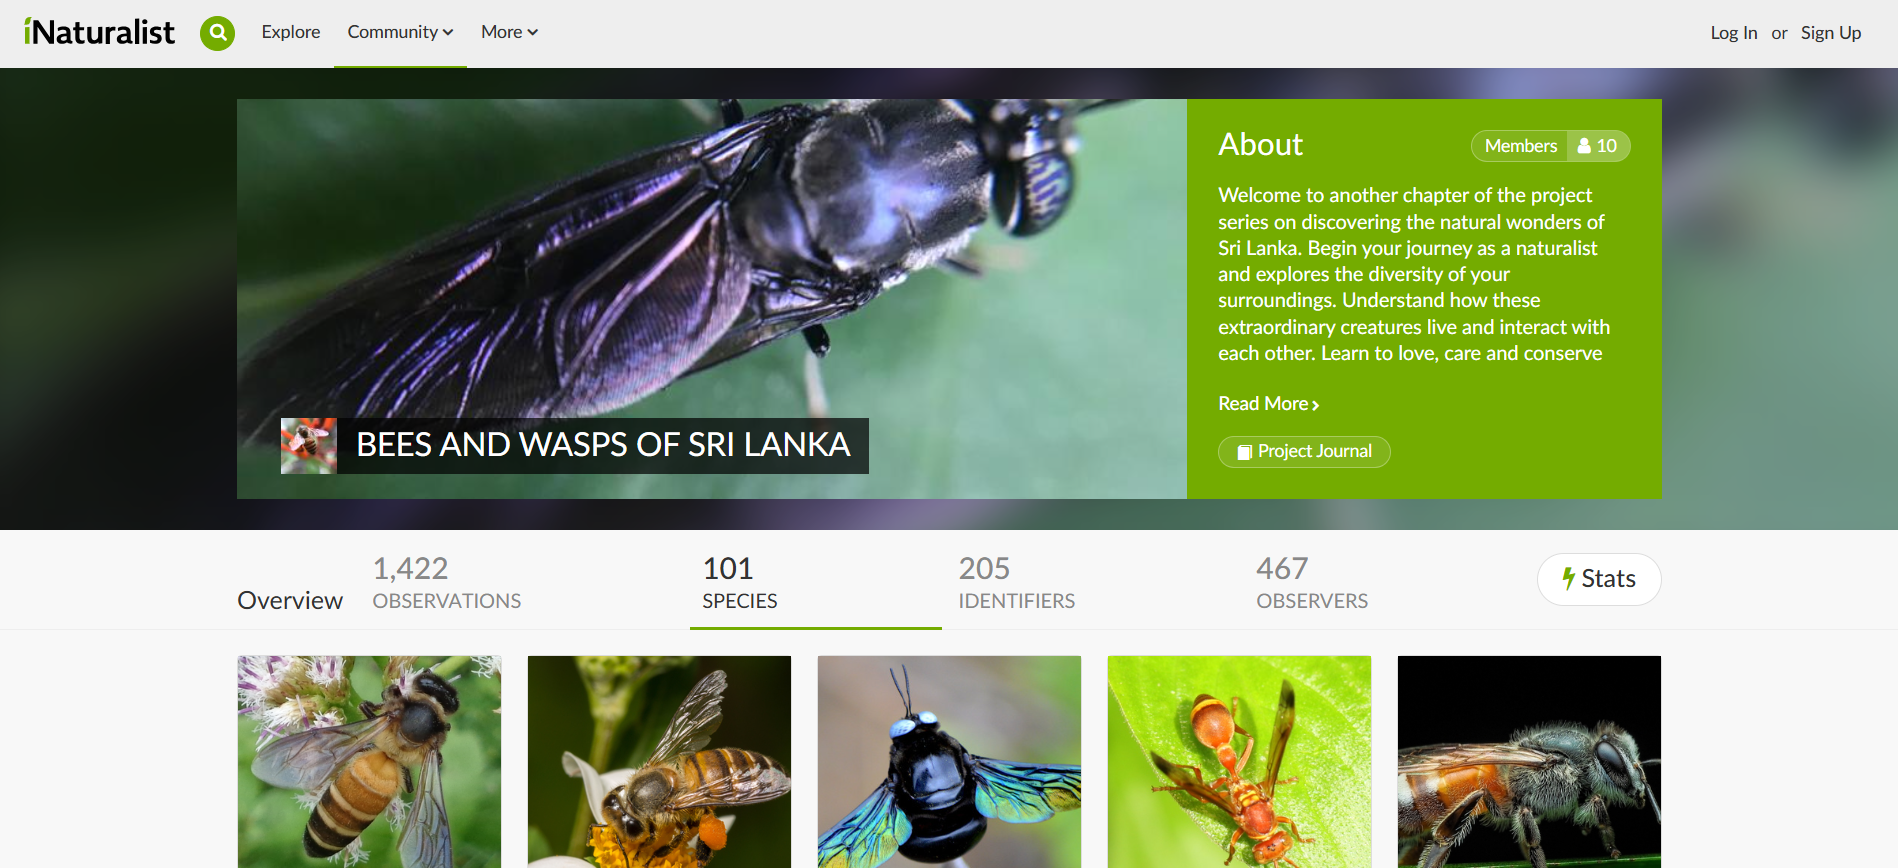Expand the Community dropdown menu
Screen dimensions: 1898x868
(x=400, y=32)
